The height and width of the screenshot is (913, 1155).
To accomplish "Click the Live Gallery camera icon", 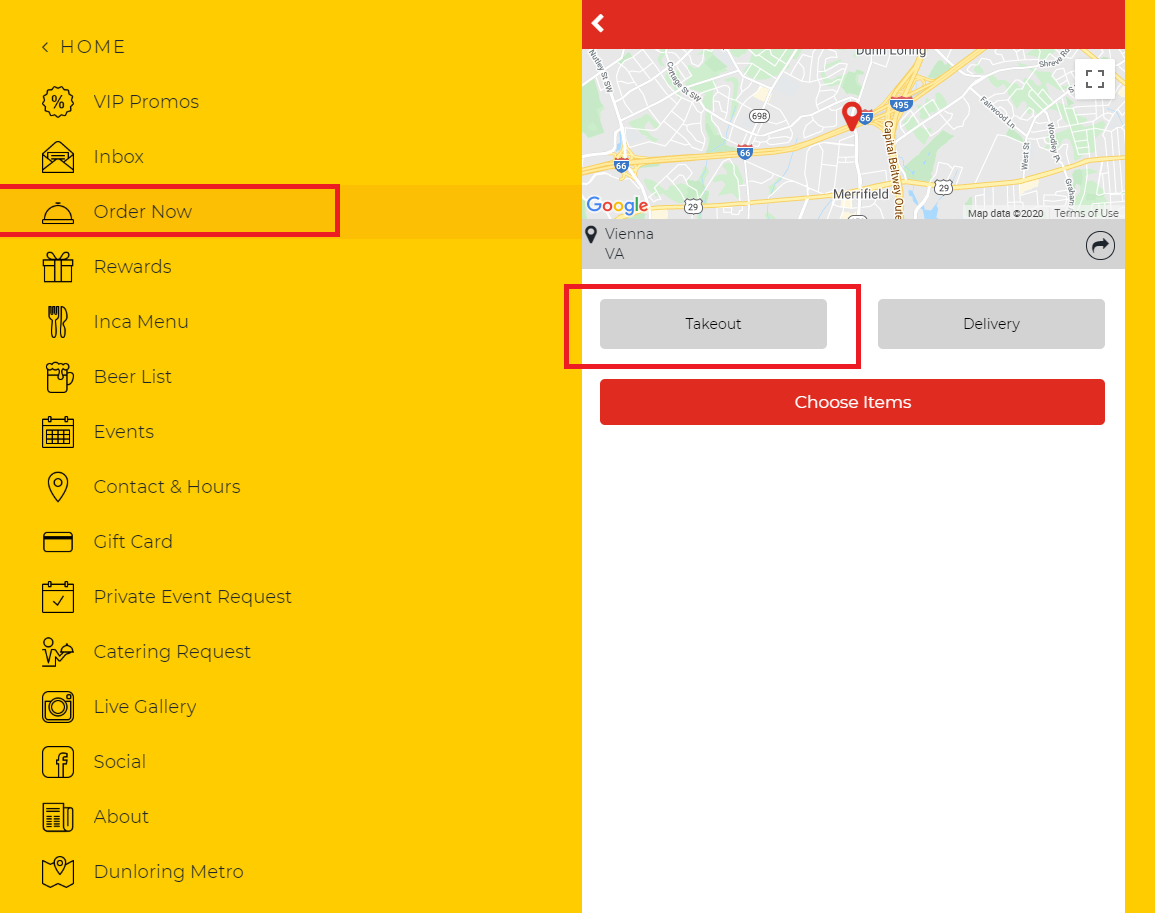I will [57, 707].
